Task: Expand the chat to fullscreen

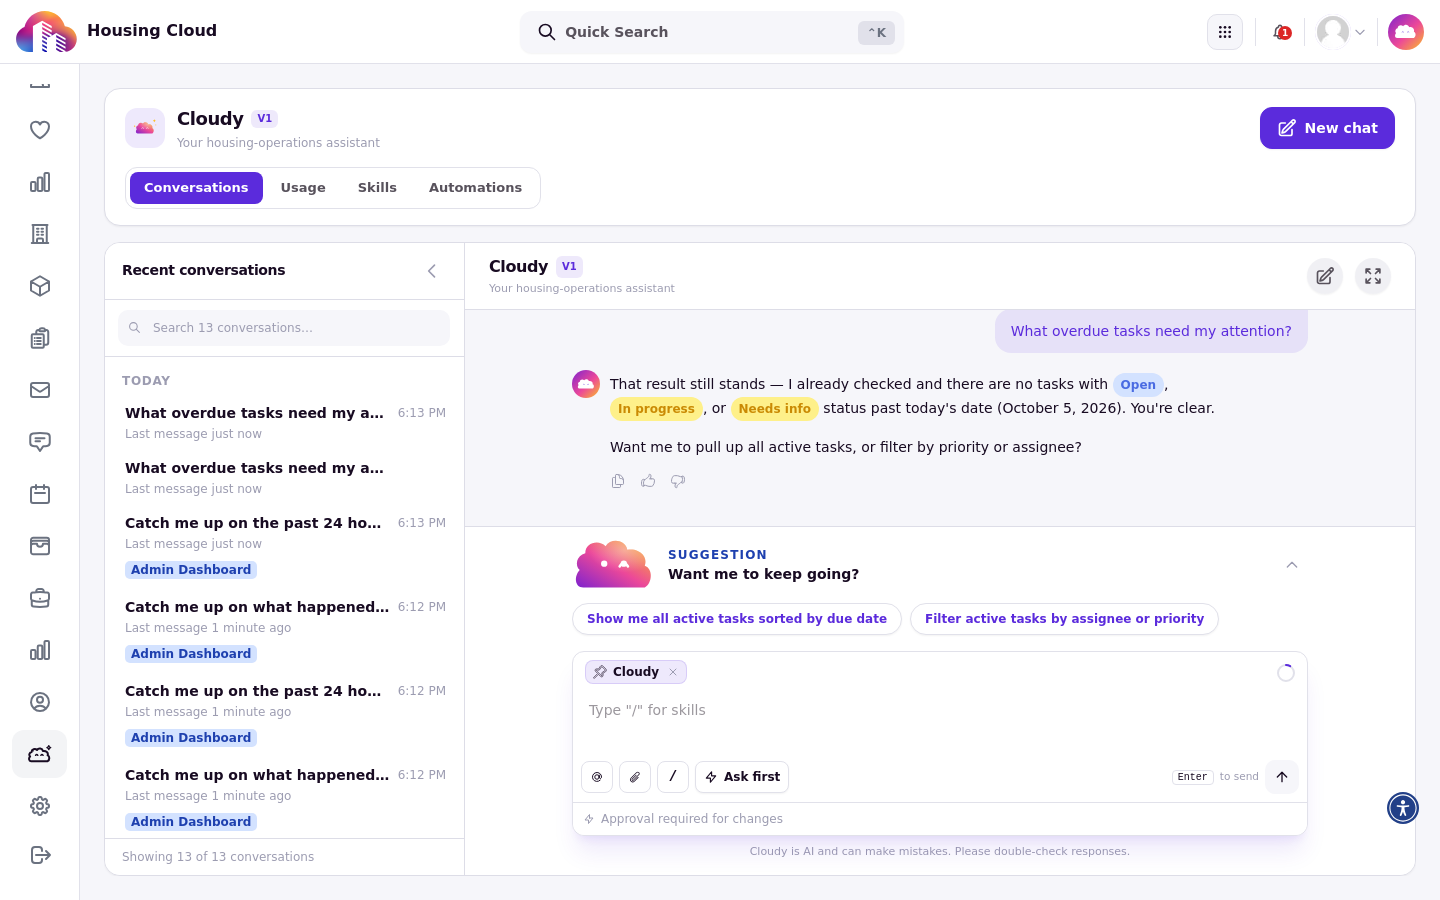Action: point(1373,276)
